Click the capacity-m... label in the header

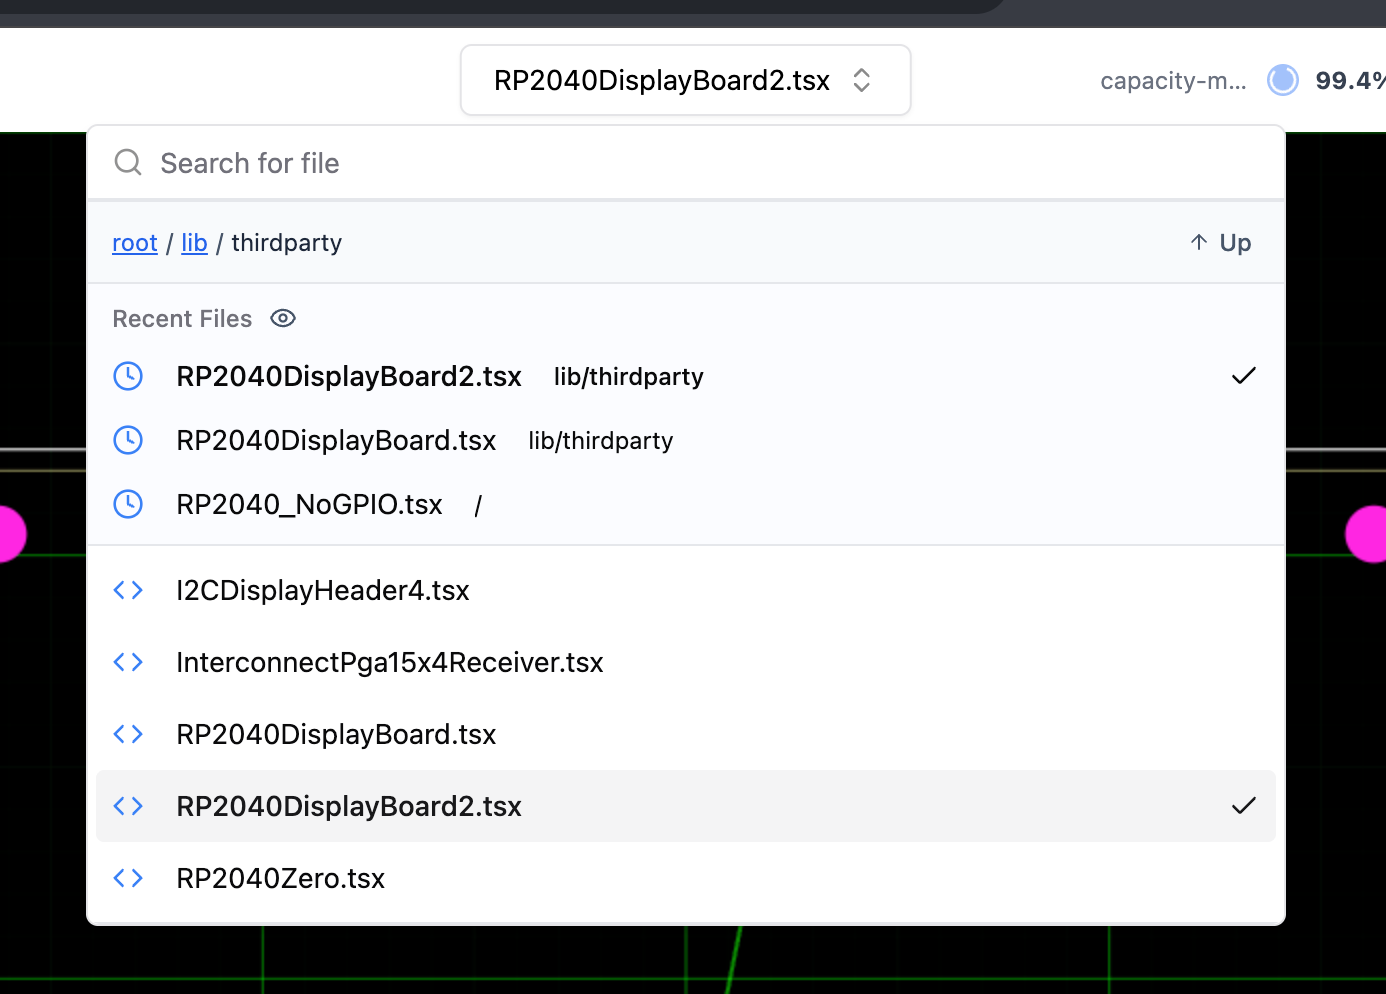[1173, 80]
